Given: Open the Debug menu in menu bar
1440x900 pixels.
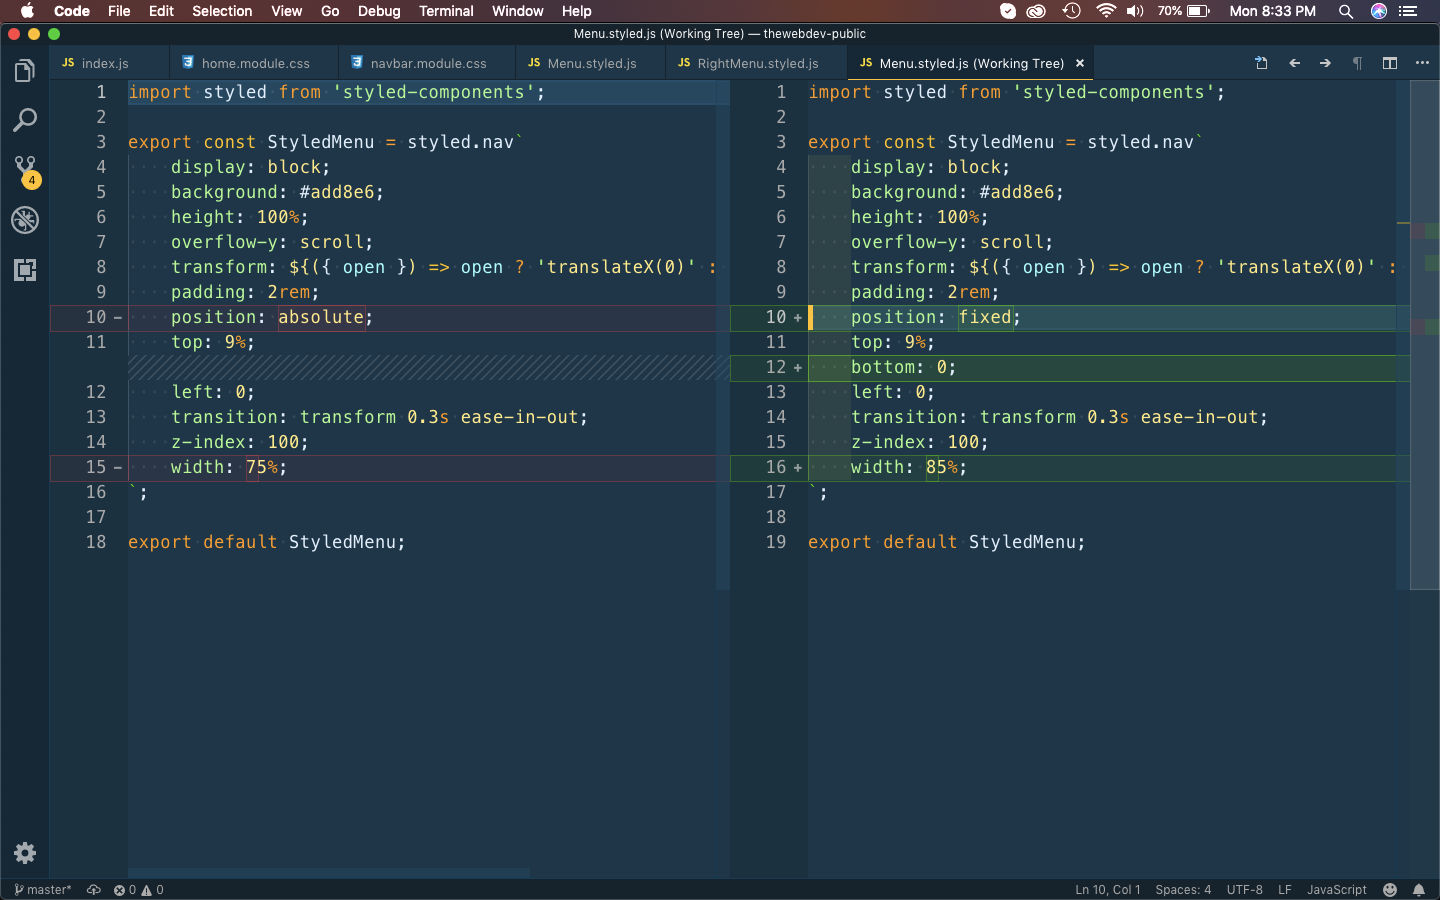Looking at the screenshot, I should point(379,11).
